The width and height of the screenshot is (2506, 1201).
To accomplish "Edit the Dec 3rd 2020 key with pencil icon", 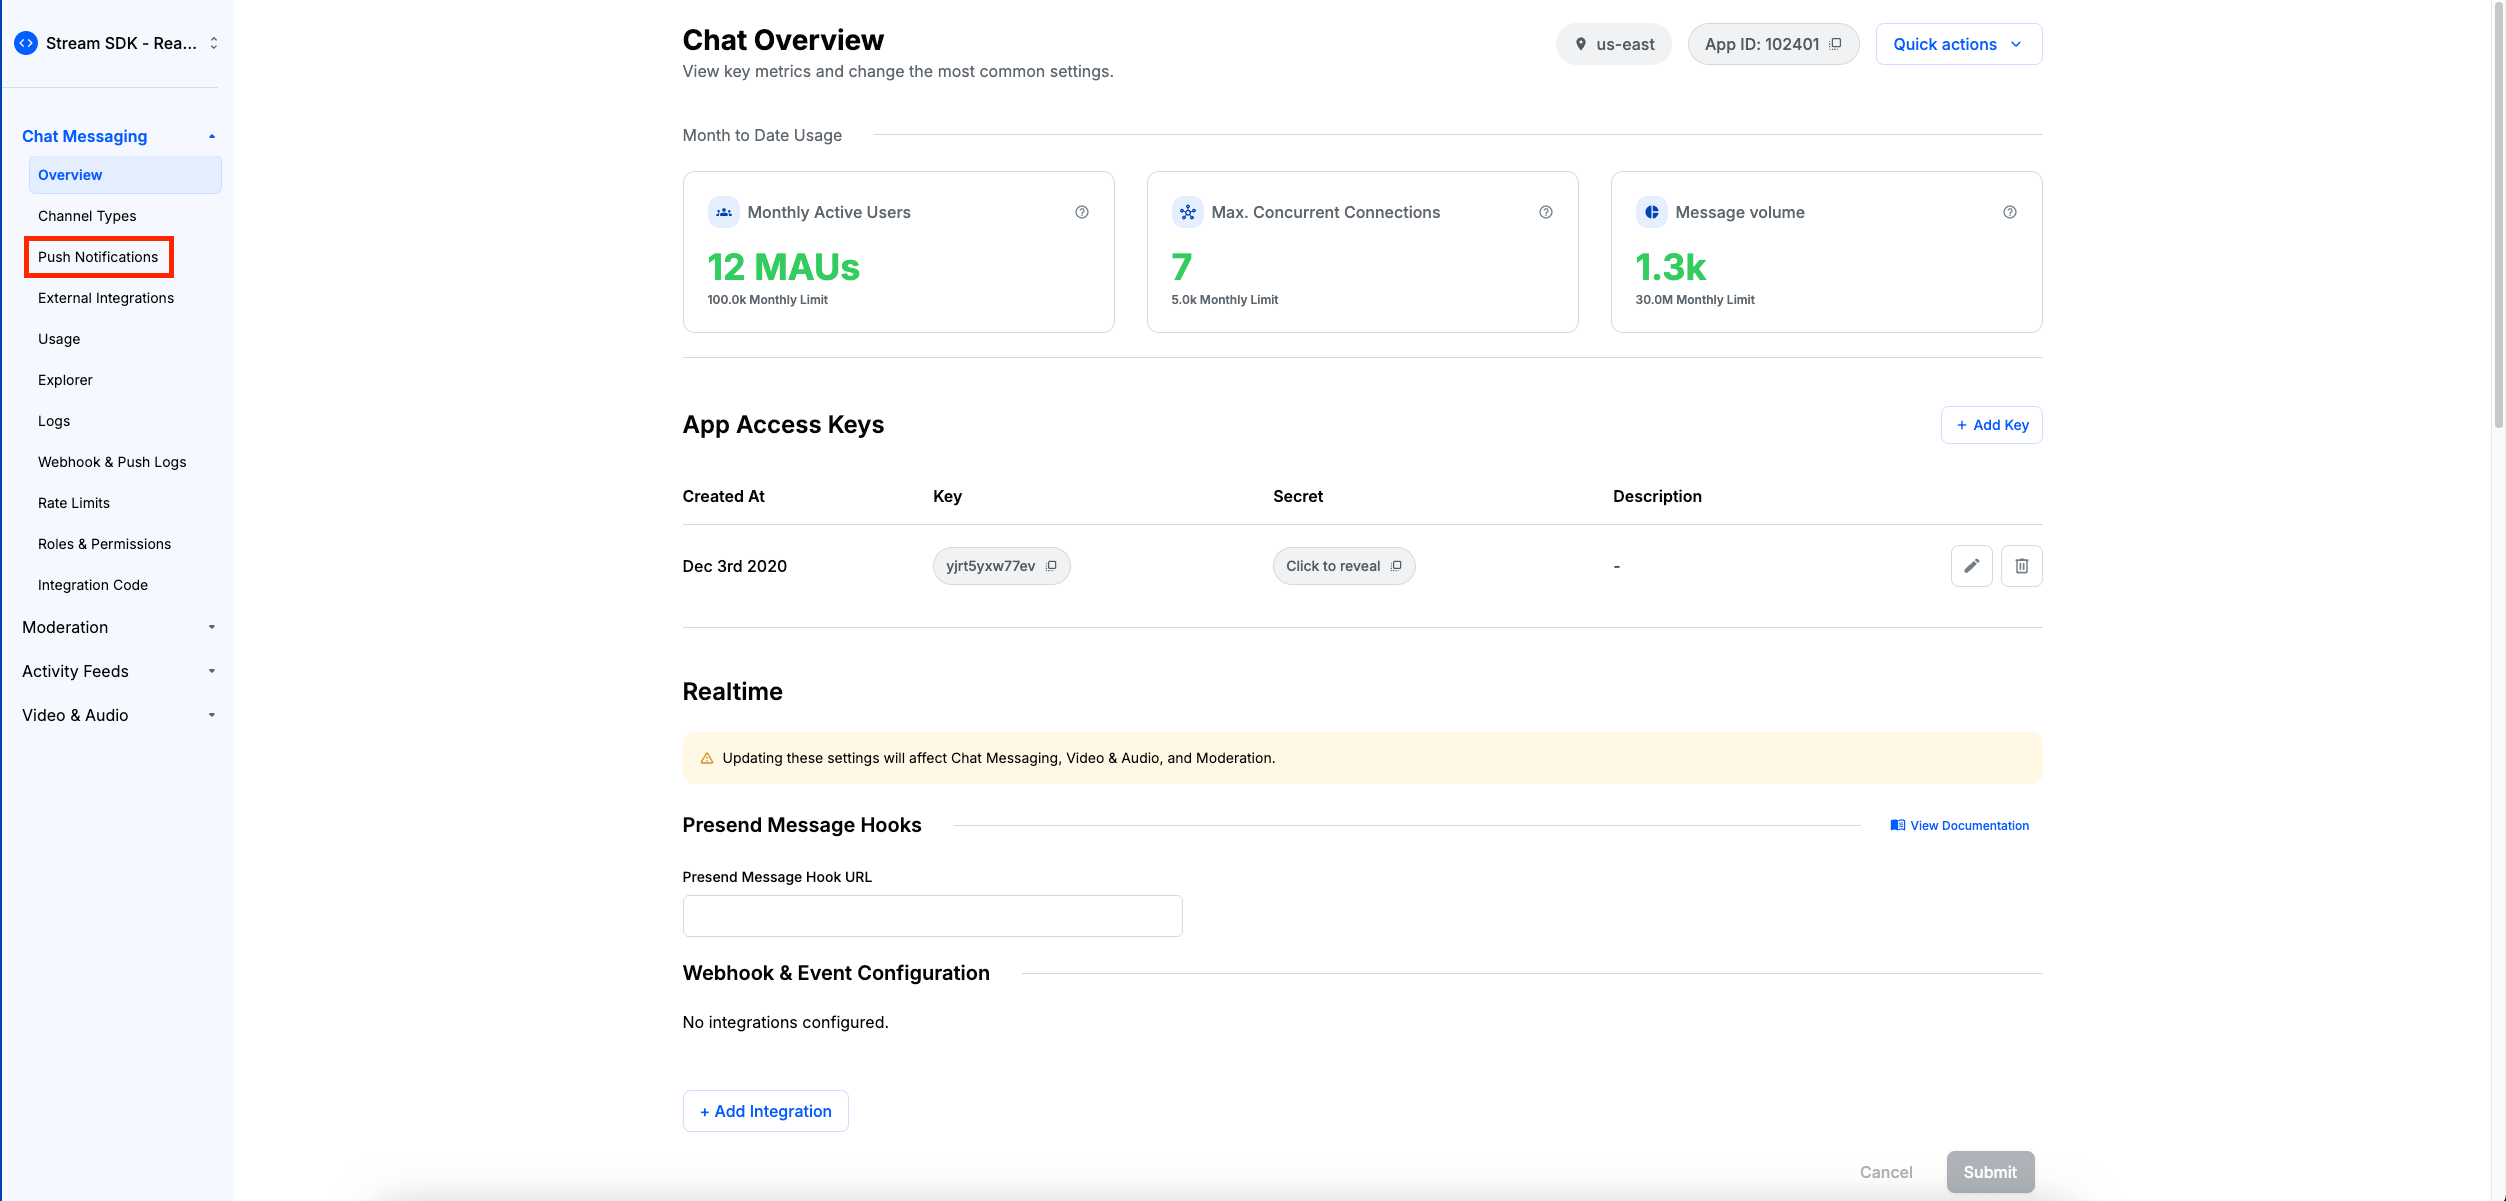I will [1971, 565].
